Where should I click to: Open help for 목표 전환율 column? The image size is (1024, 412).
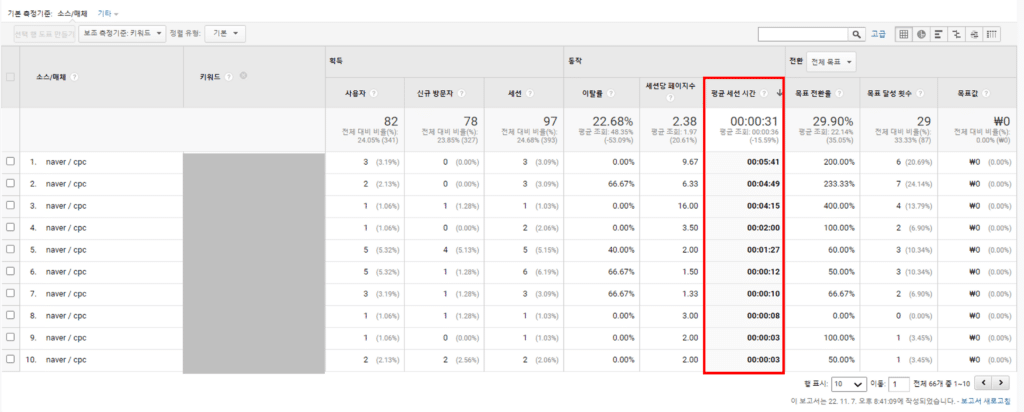pyautogui.click(x=839, y=93)
